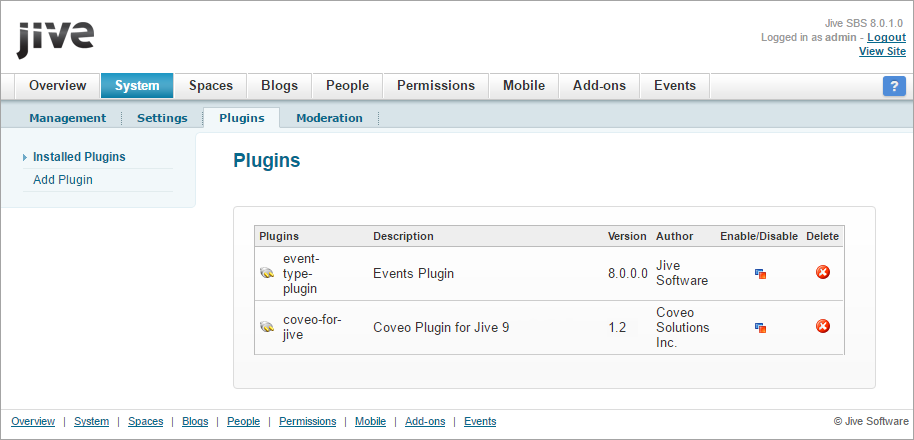Image resolution: width=914 pixels, height=440 pixels.
Task: Click the Plugins column header in table
Action: point(279,237)
